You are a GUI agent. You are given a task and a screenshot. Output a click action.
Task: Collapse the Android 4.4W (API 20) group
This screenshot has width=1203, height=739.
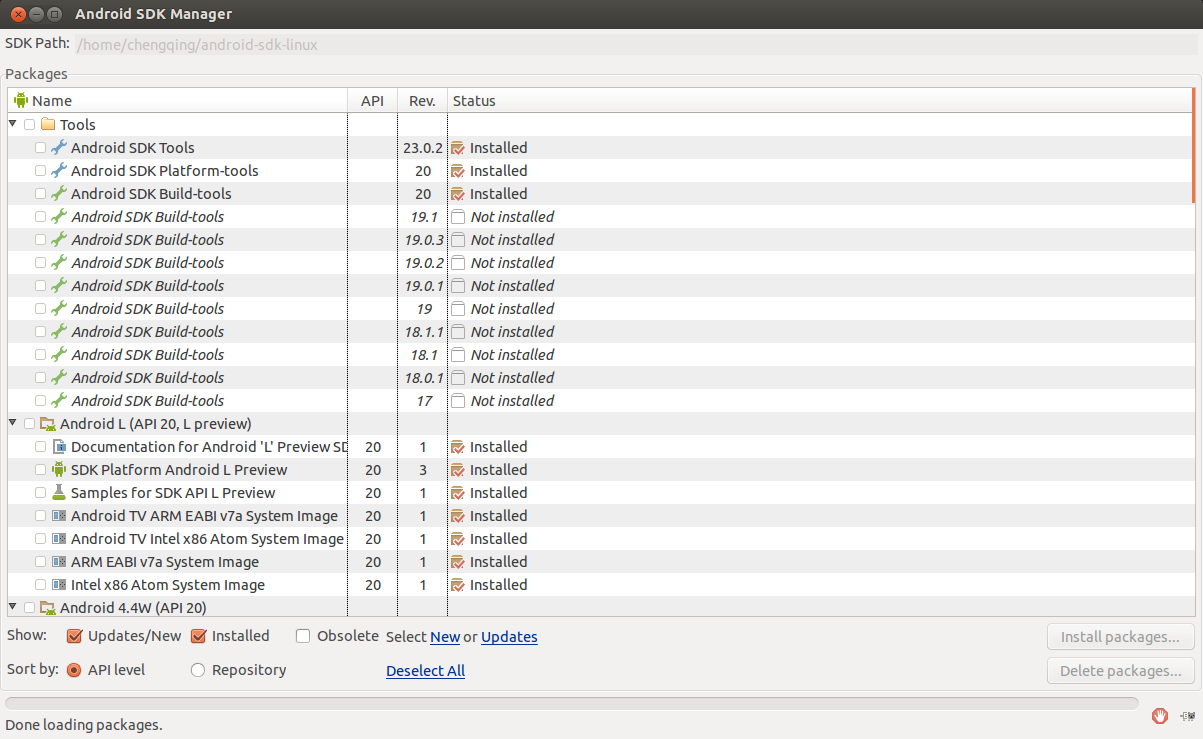[13, 606]
